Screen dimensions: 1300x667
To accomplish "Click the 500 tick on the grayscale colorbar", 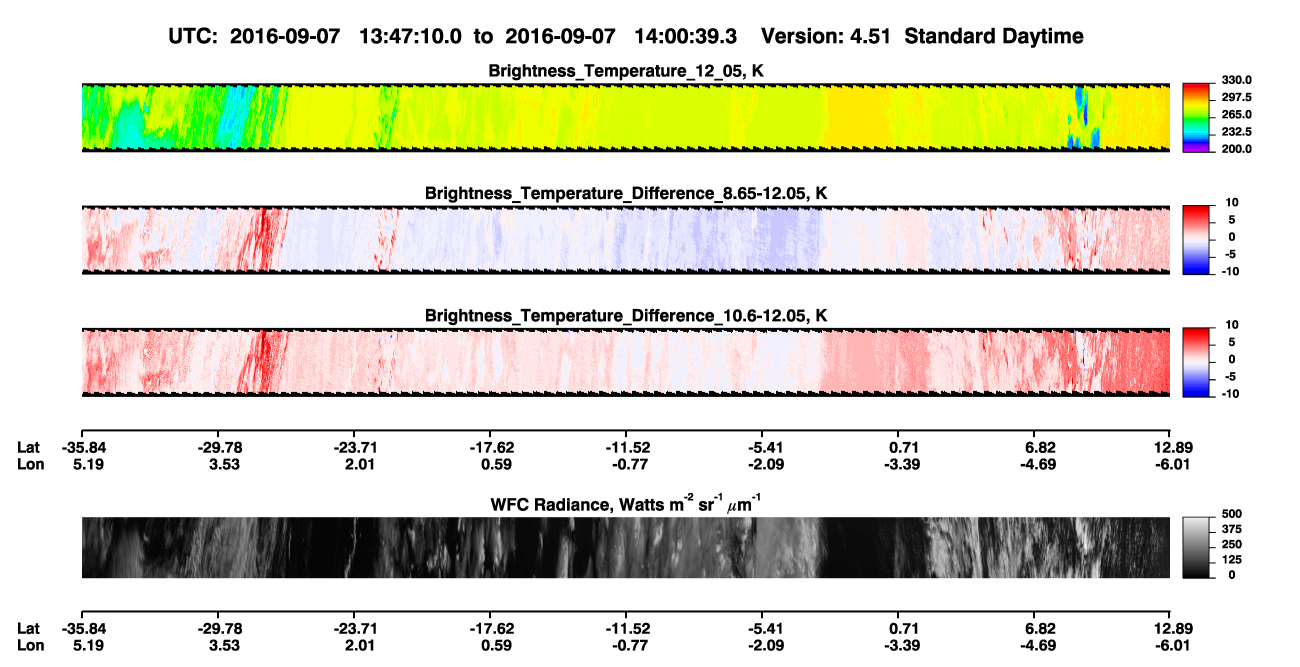I will [x=1231, y=514].
